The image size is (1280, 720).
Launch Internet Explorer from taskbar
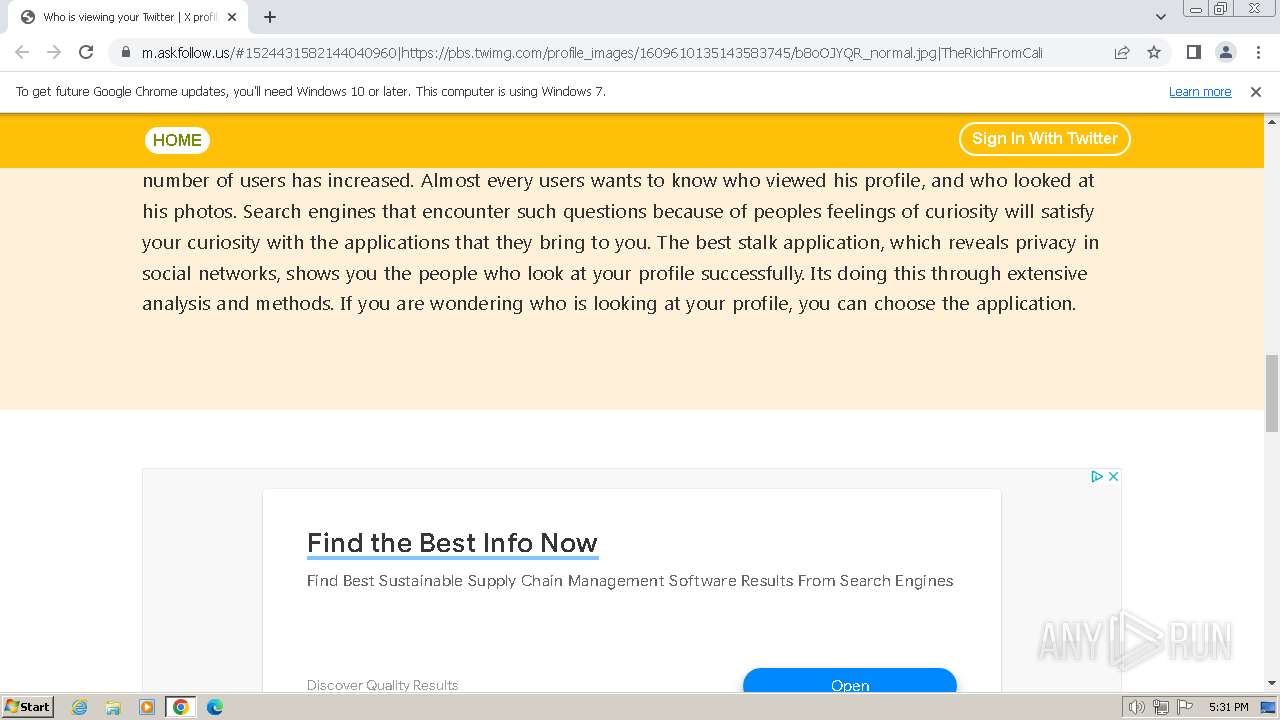coord(80,707)
